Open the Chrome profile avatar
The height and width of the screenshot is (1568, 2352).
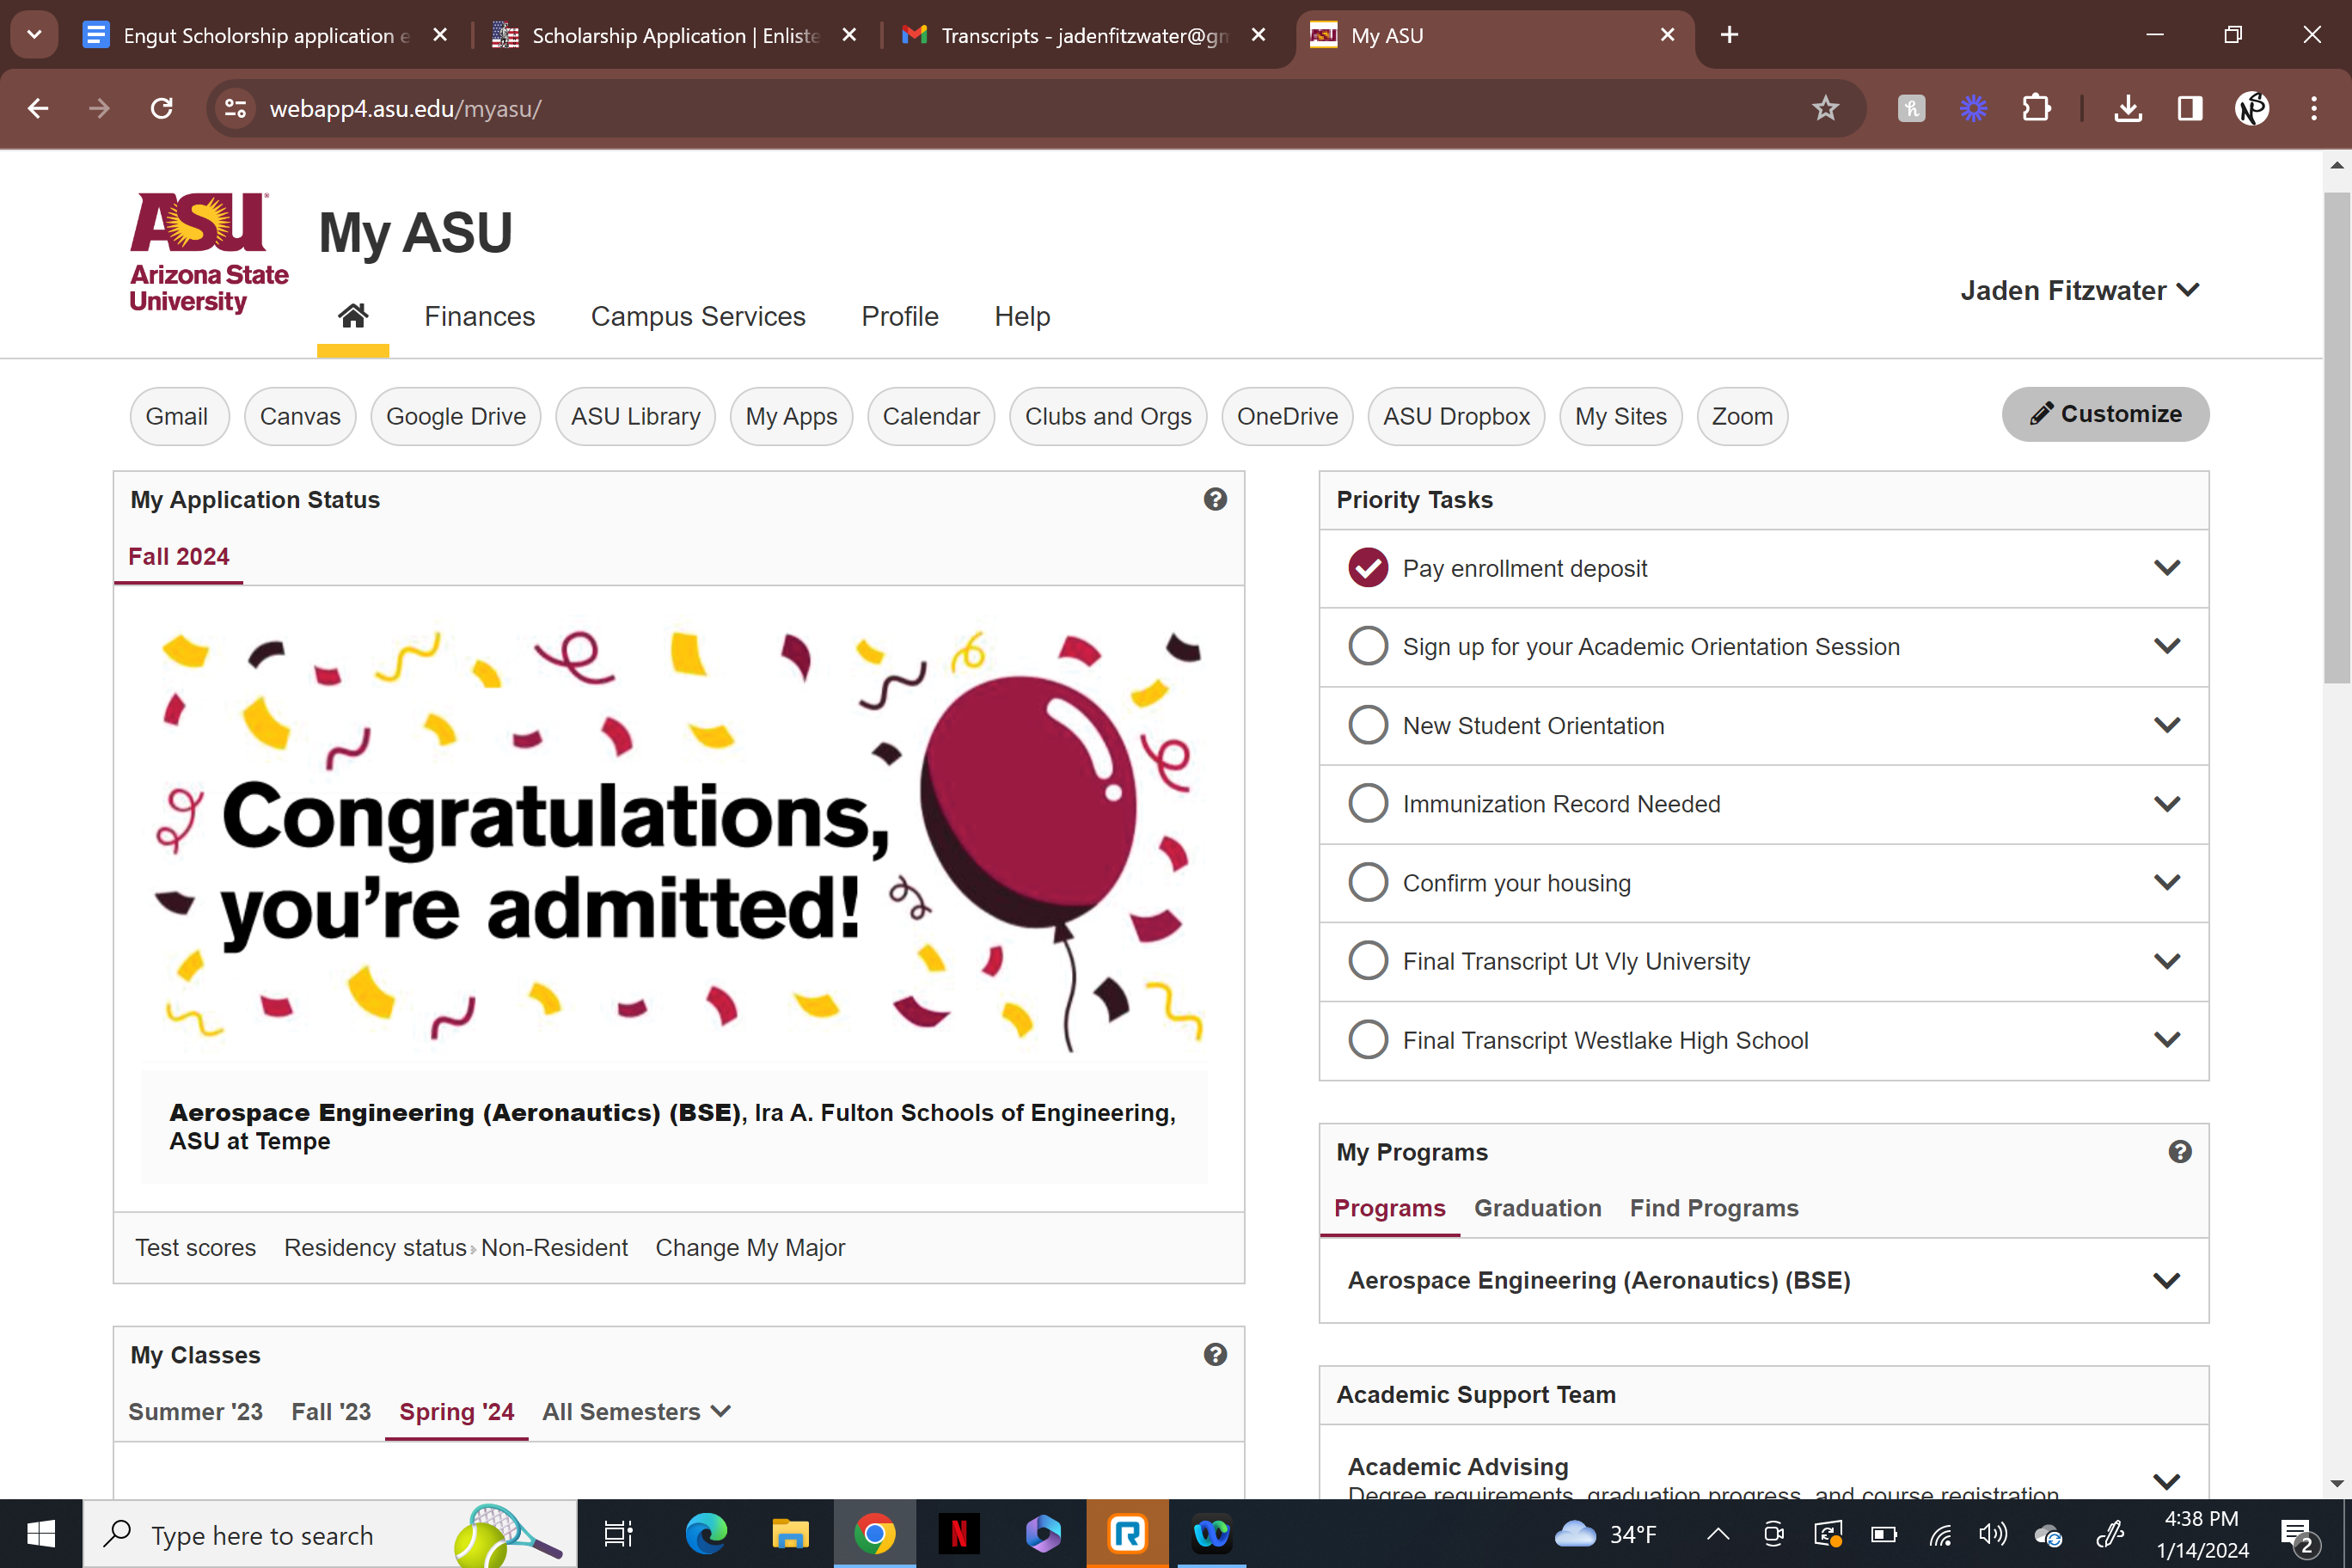click(x=2252, y=108)
